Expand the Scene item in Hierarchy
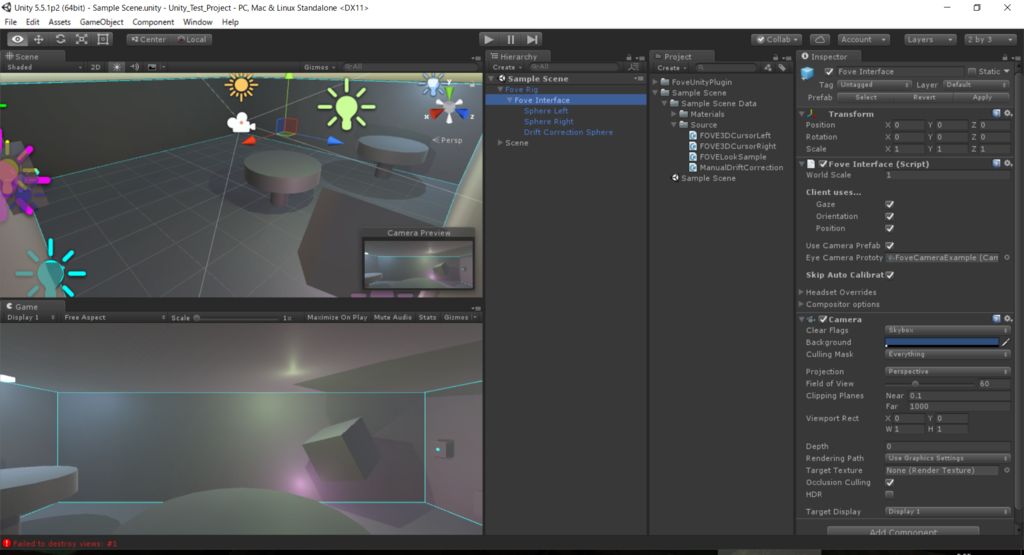The height and width of the screenshot is (555, 1024). coord(500,142)
